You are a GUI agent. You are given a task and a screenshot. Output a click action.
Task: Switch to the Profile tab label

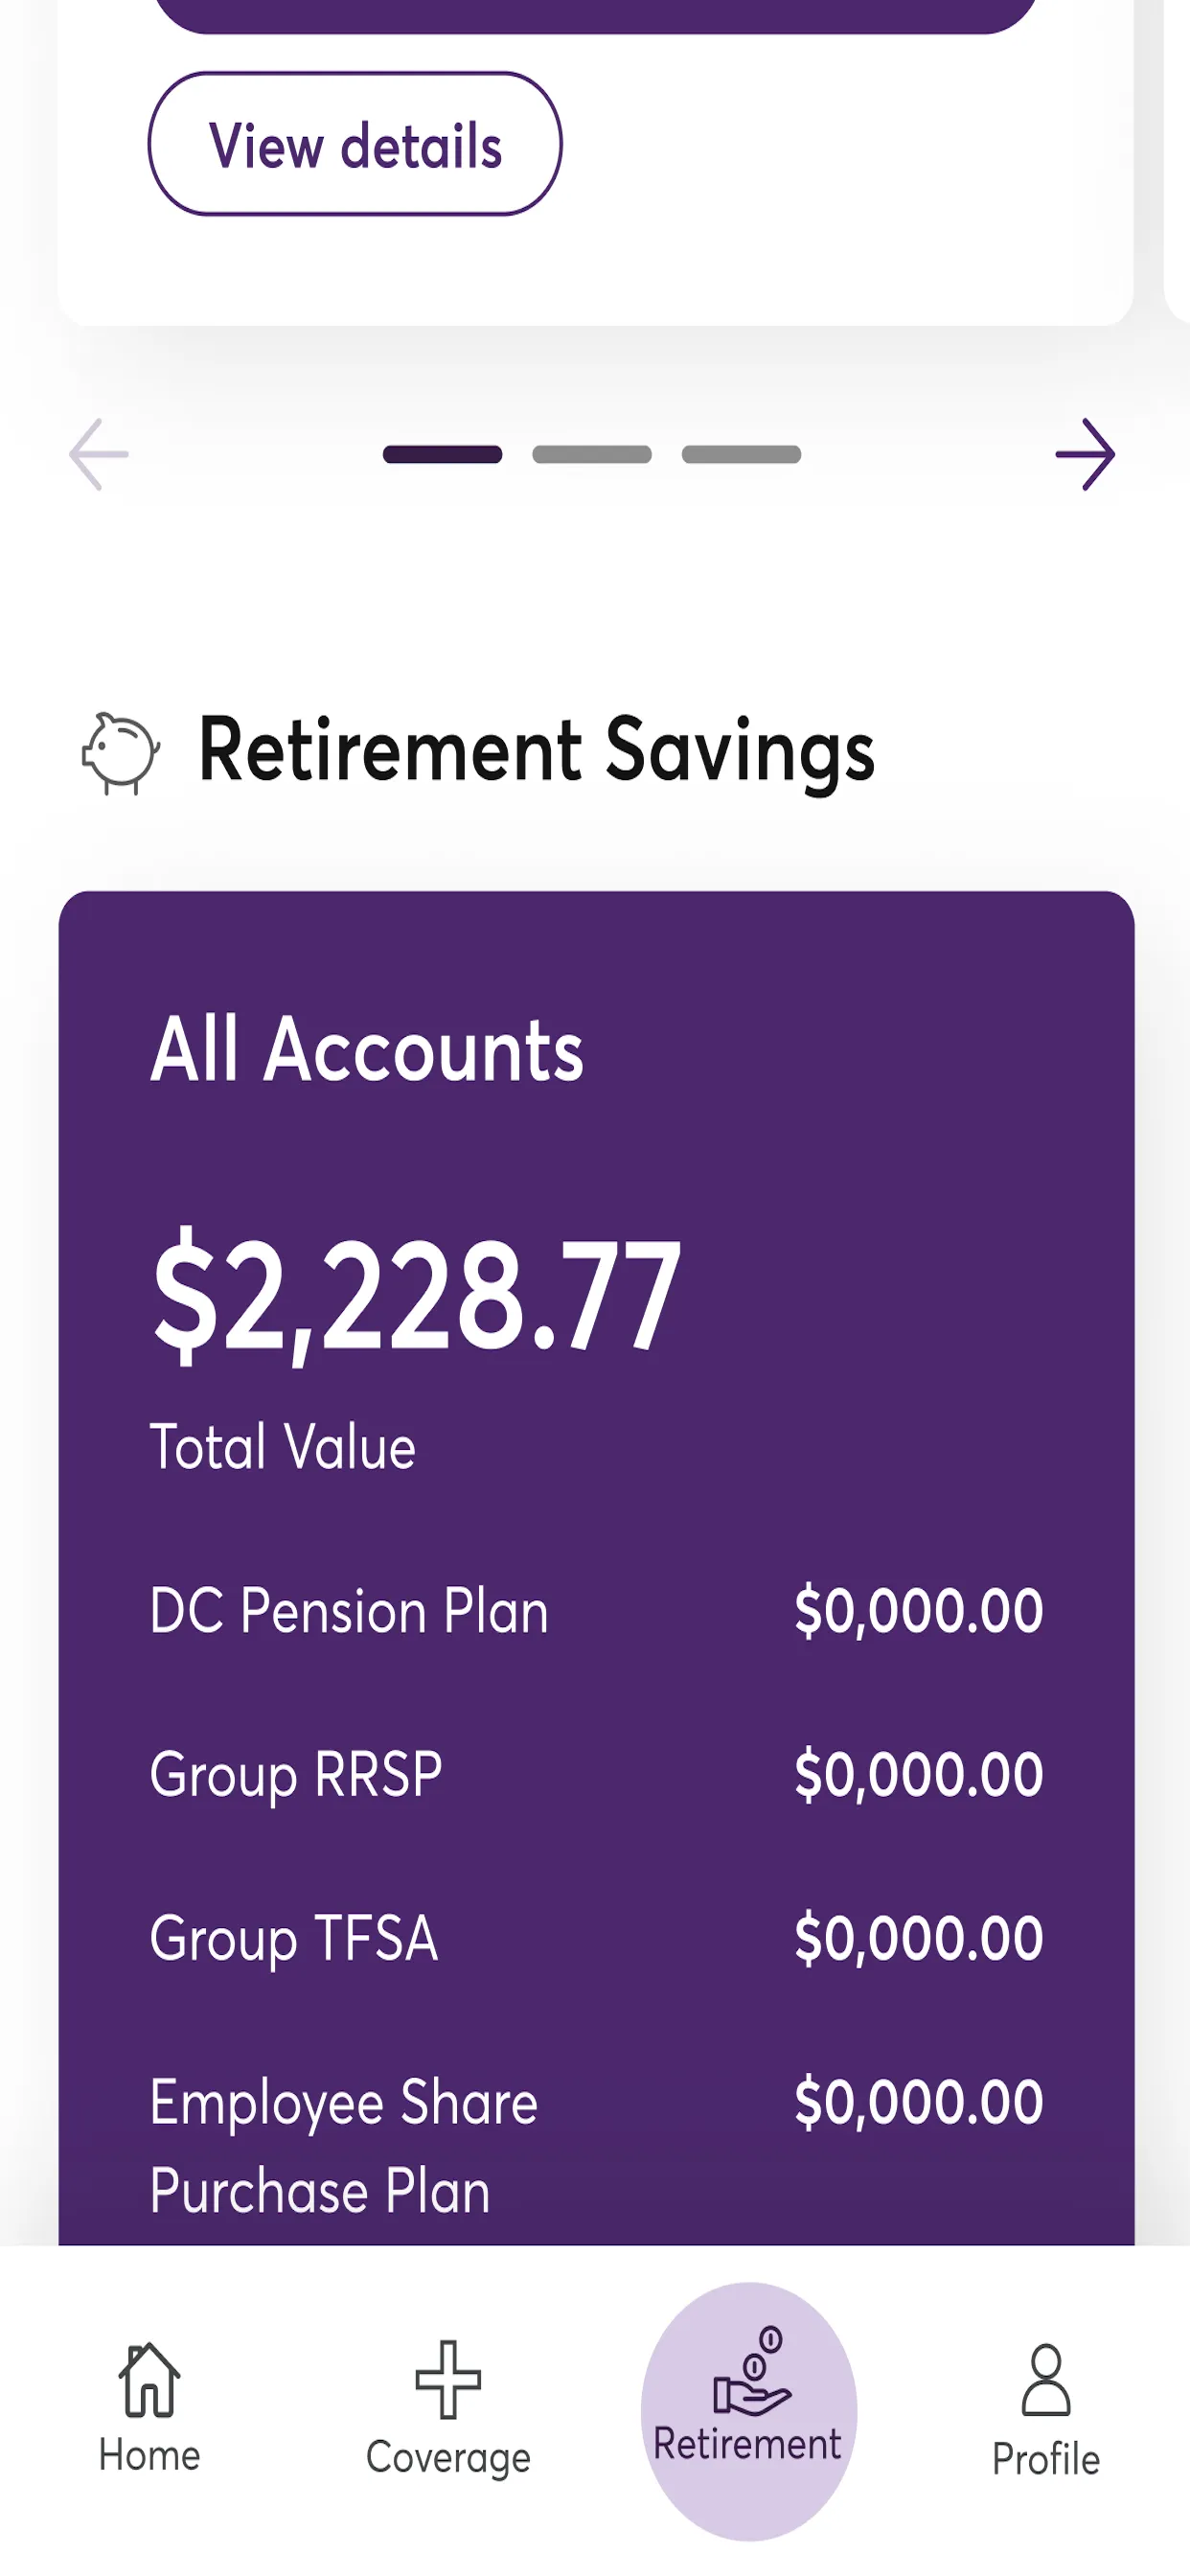click(x=1046, y=2459)
